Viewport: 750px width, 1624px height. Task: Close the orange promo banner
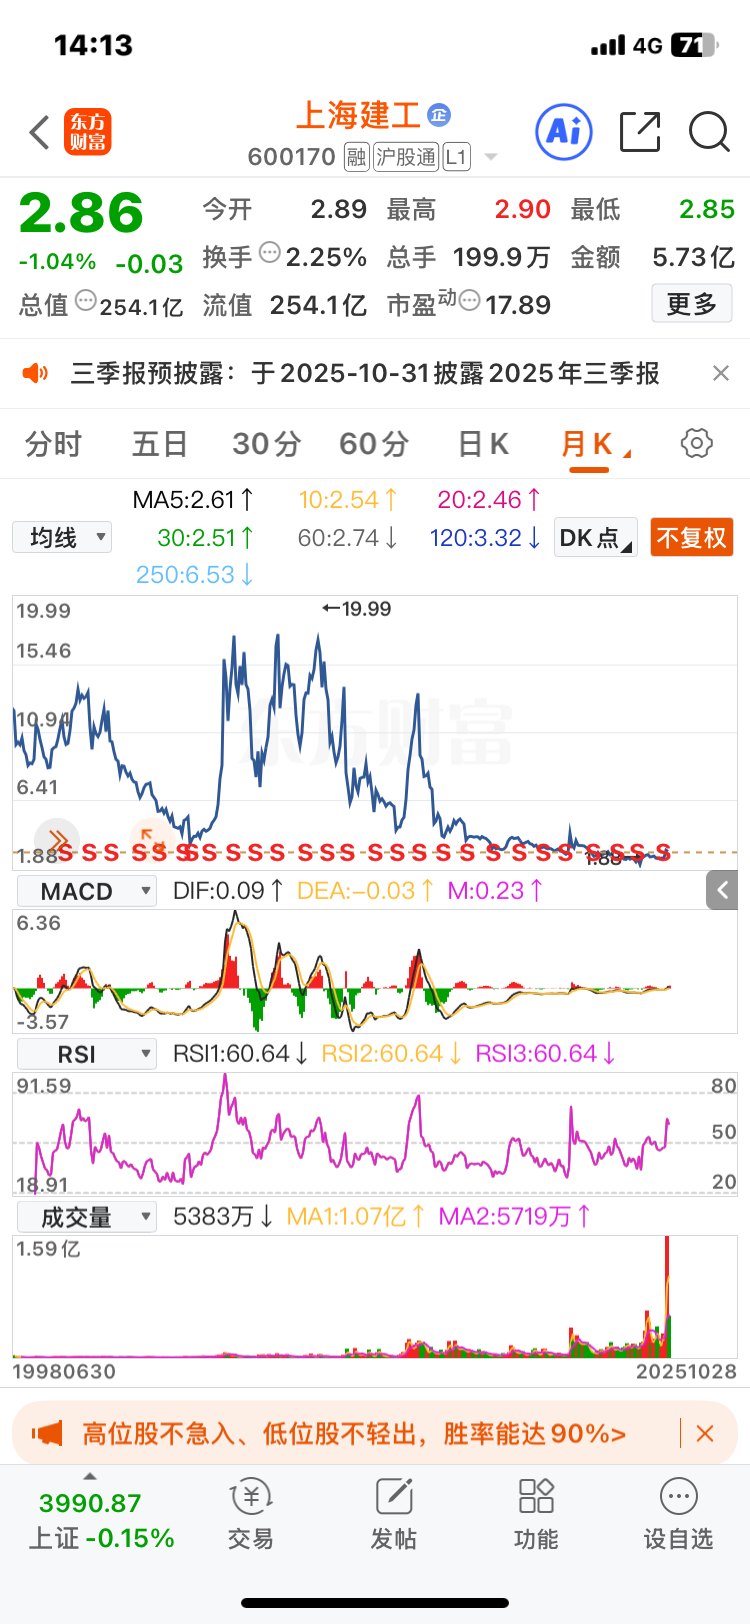point(705,1434)
